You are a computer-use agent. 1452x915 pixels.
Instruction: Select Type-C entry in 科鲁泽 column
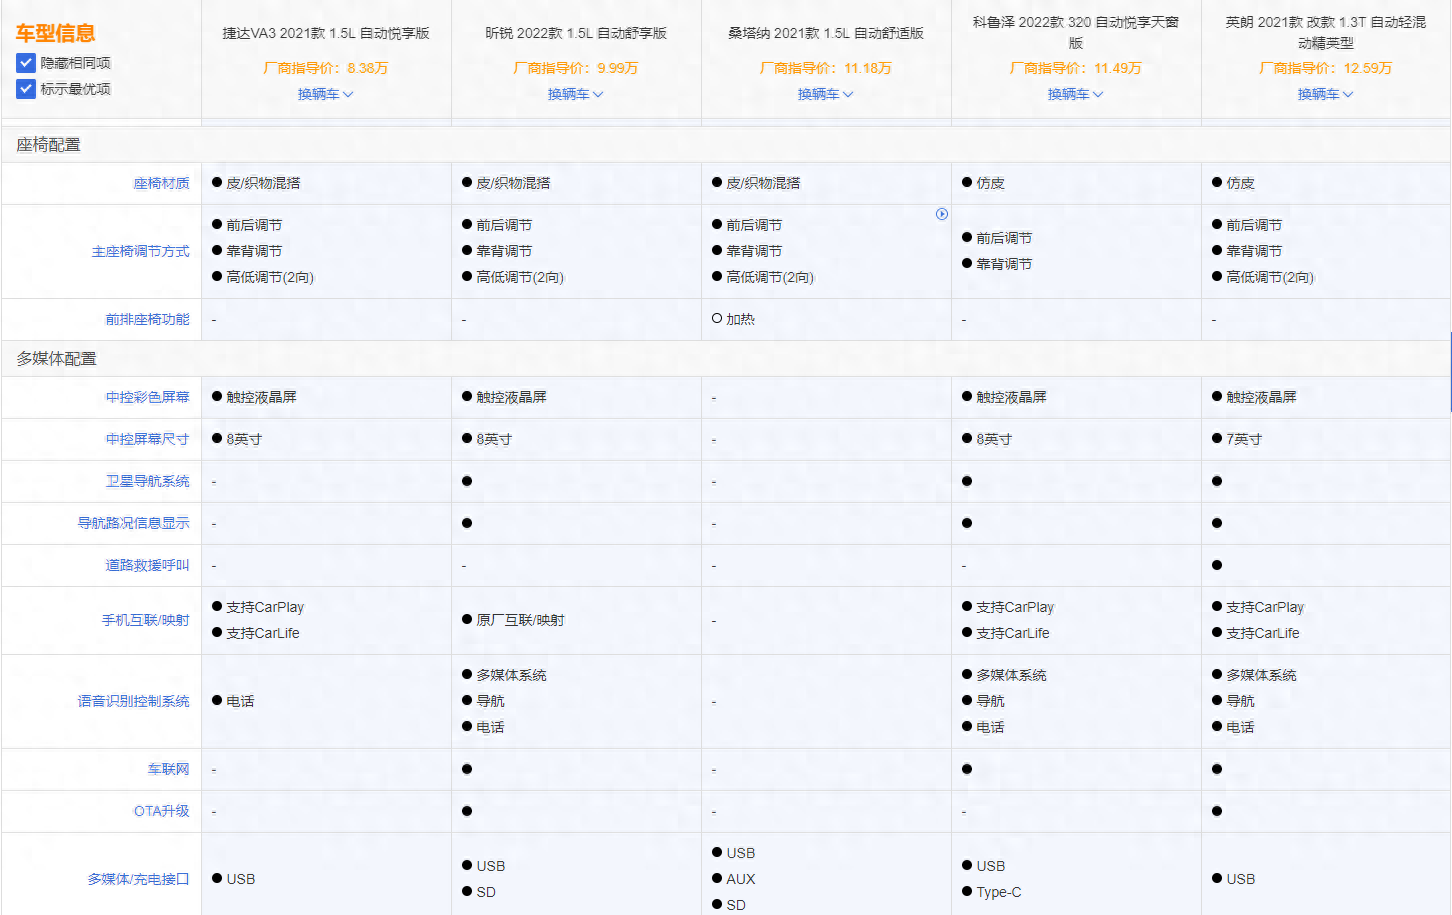[x=991, y=892]
